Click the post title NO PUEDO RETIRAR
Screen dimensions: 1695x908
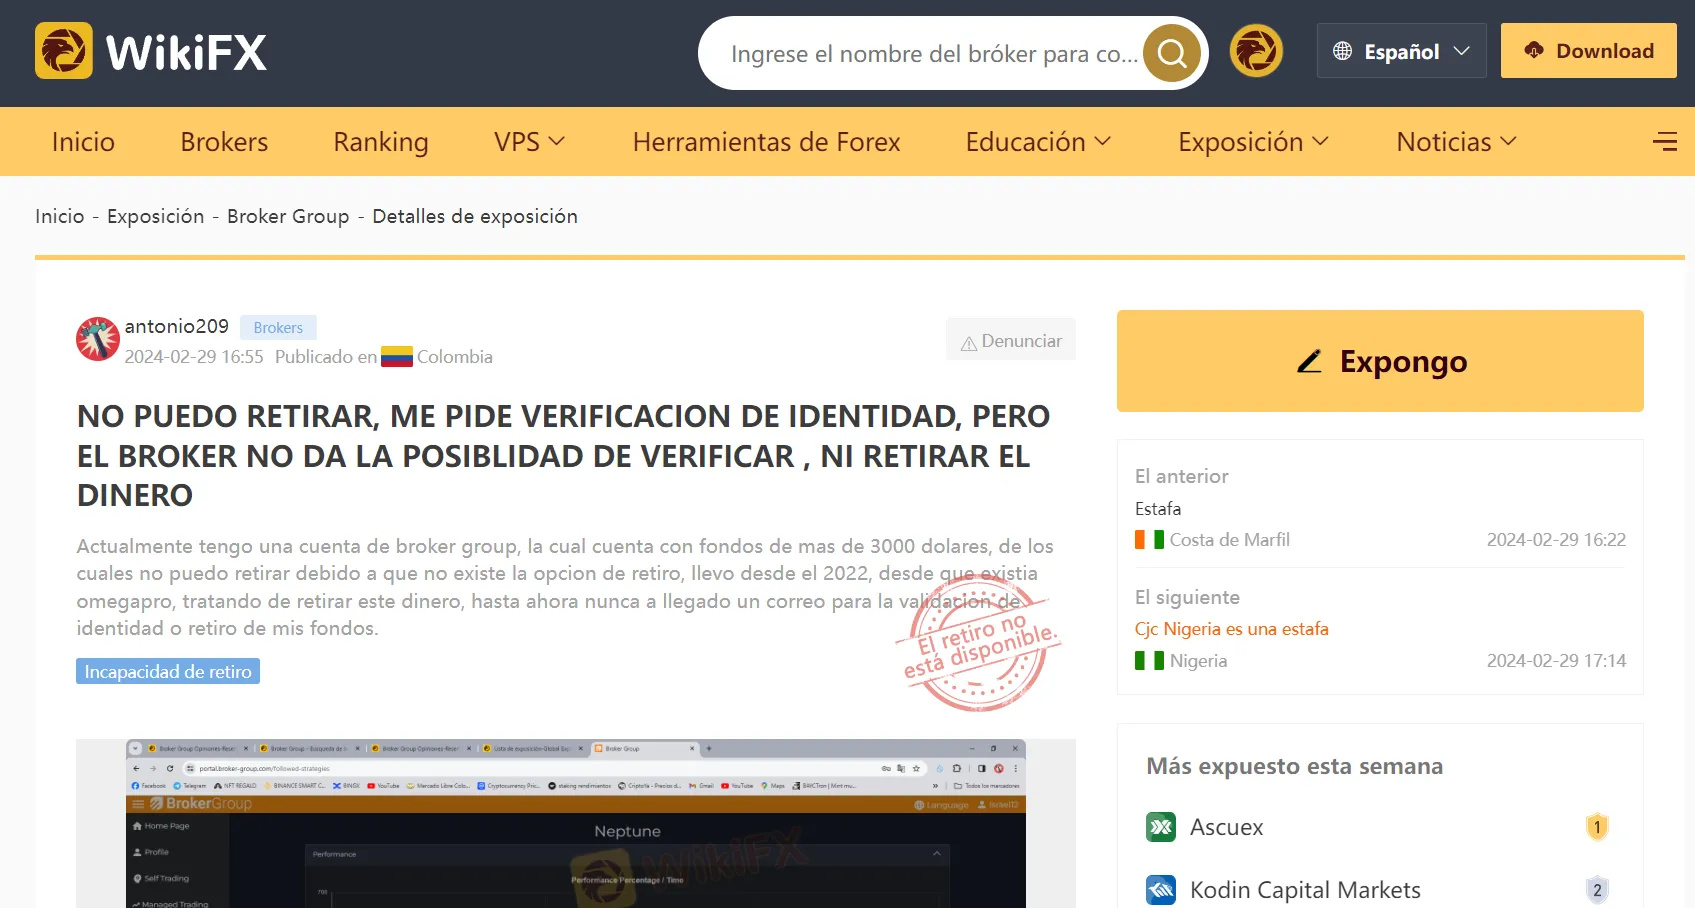pos(564,455)
